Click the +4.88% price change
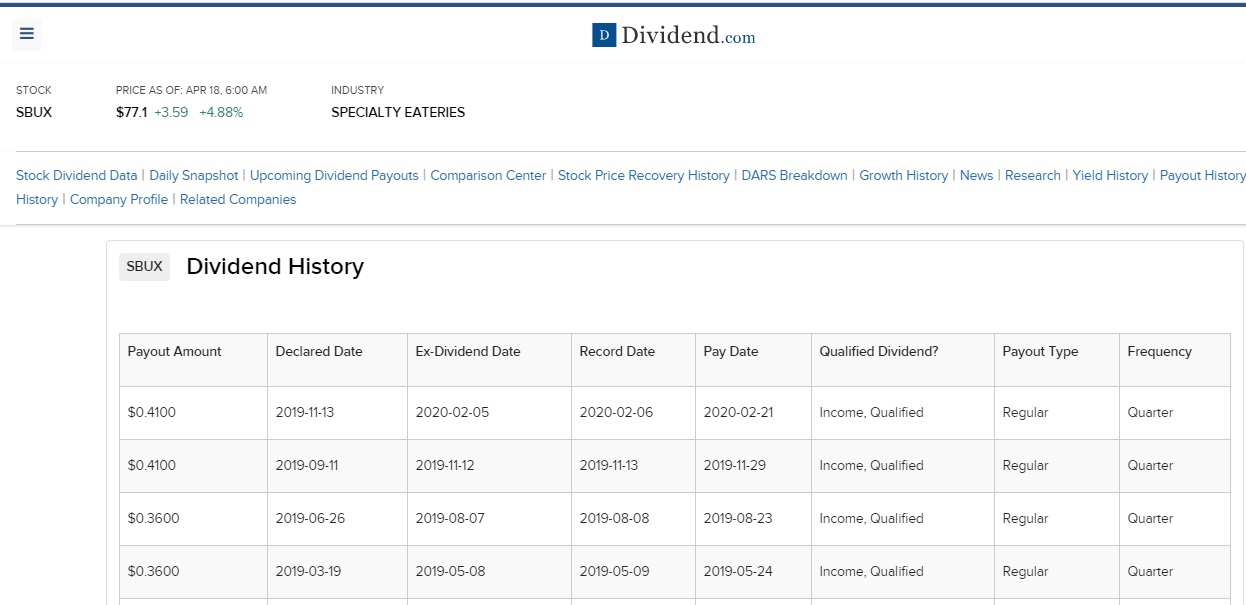The image size is (1246, 605). (x=221, y=112)
